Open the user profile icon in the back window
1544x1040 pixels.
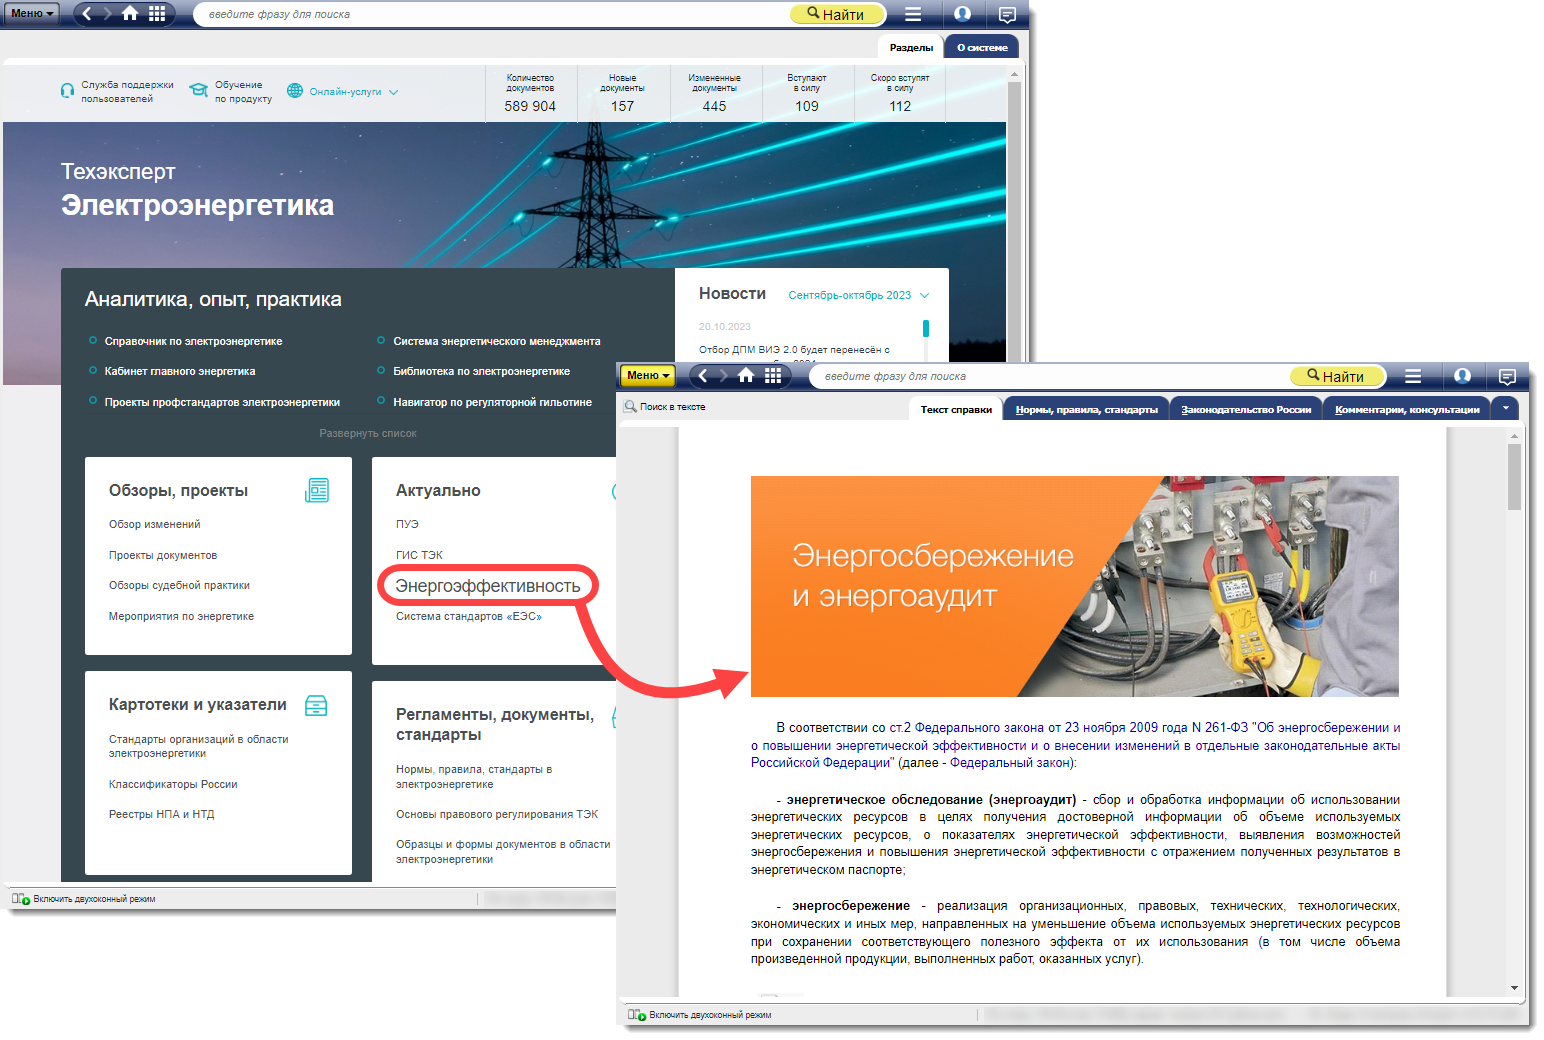point(962,14)
